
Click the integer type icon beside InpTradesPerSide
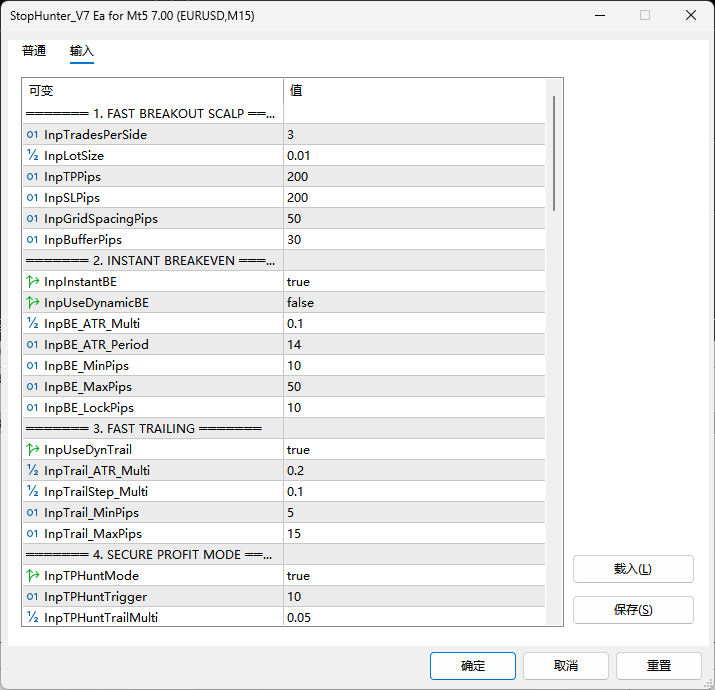click(x=33, y=135)
